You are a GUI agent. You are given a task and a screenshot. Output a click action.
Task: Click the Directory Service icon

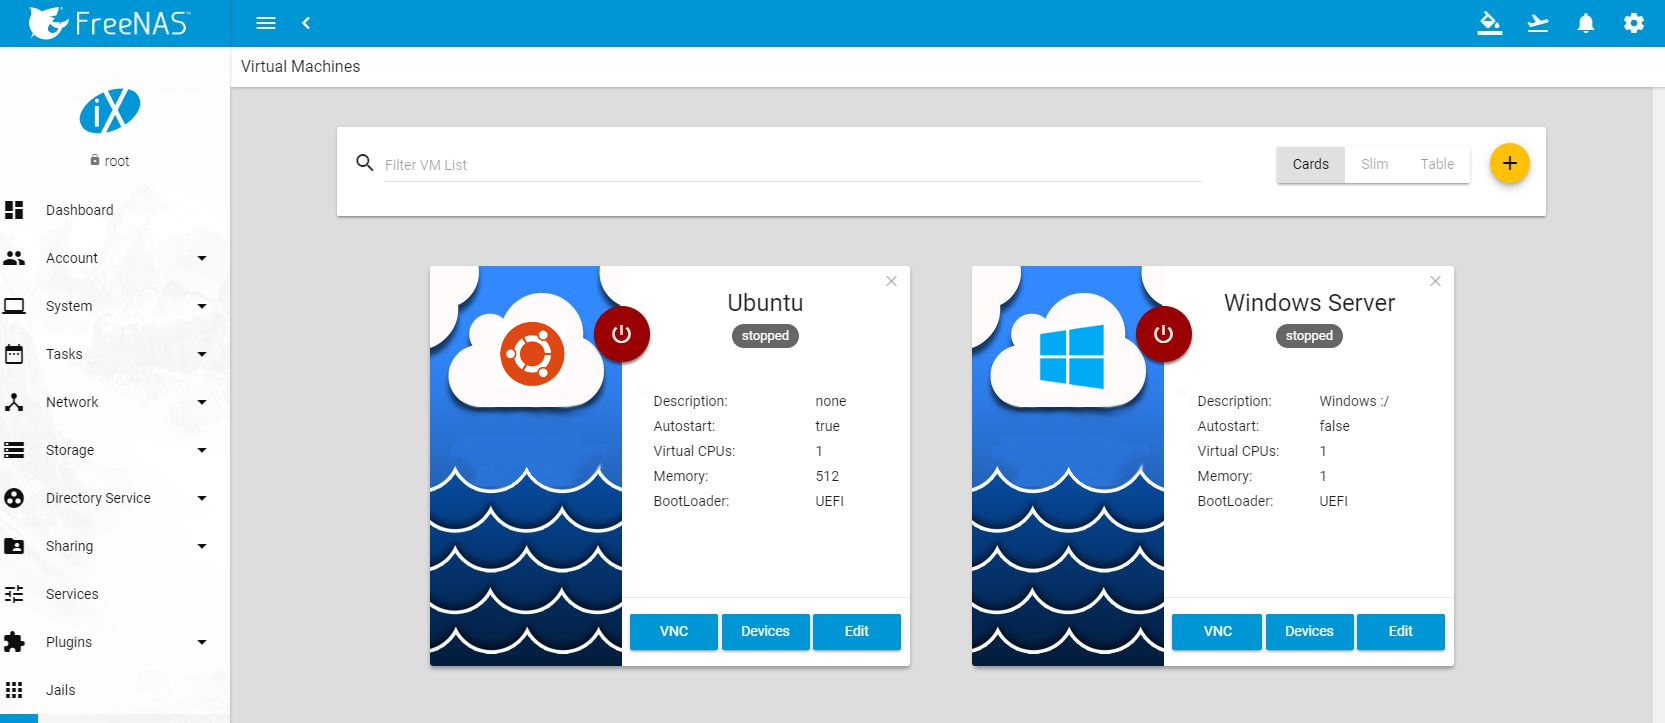(x=14, y=498)
